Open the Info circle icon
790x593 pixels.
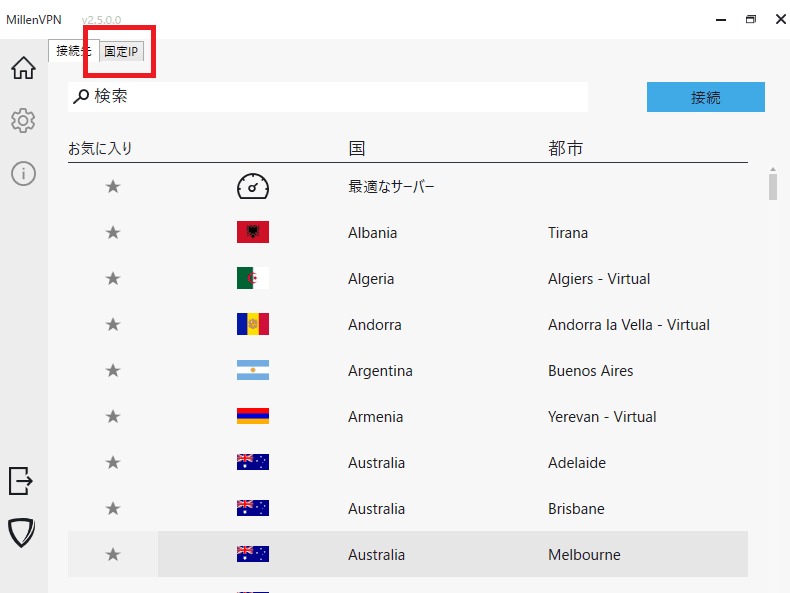click(23, 174)
